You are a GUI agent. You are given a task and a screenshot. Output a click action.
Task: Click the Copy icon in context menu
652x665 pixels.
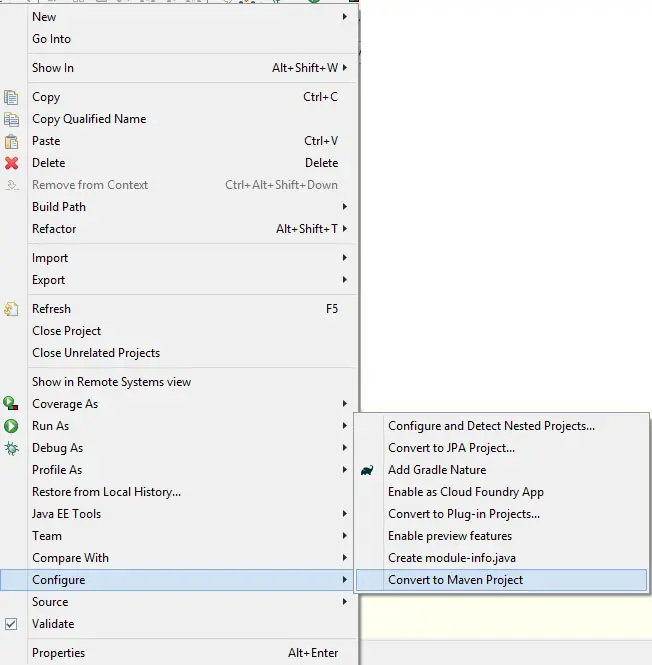[12, 97]
